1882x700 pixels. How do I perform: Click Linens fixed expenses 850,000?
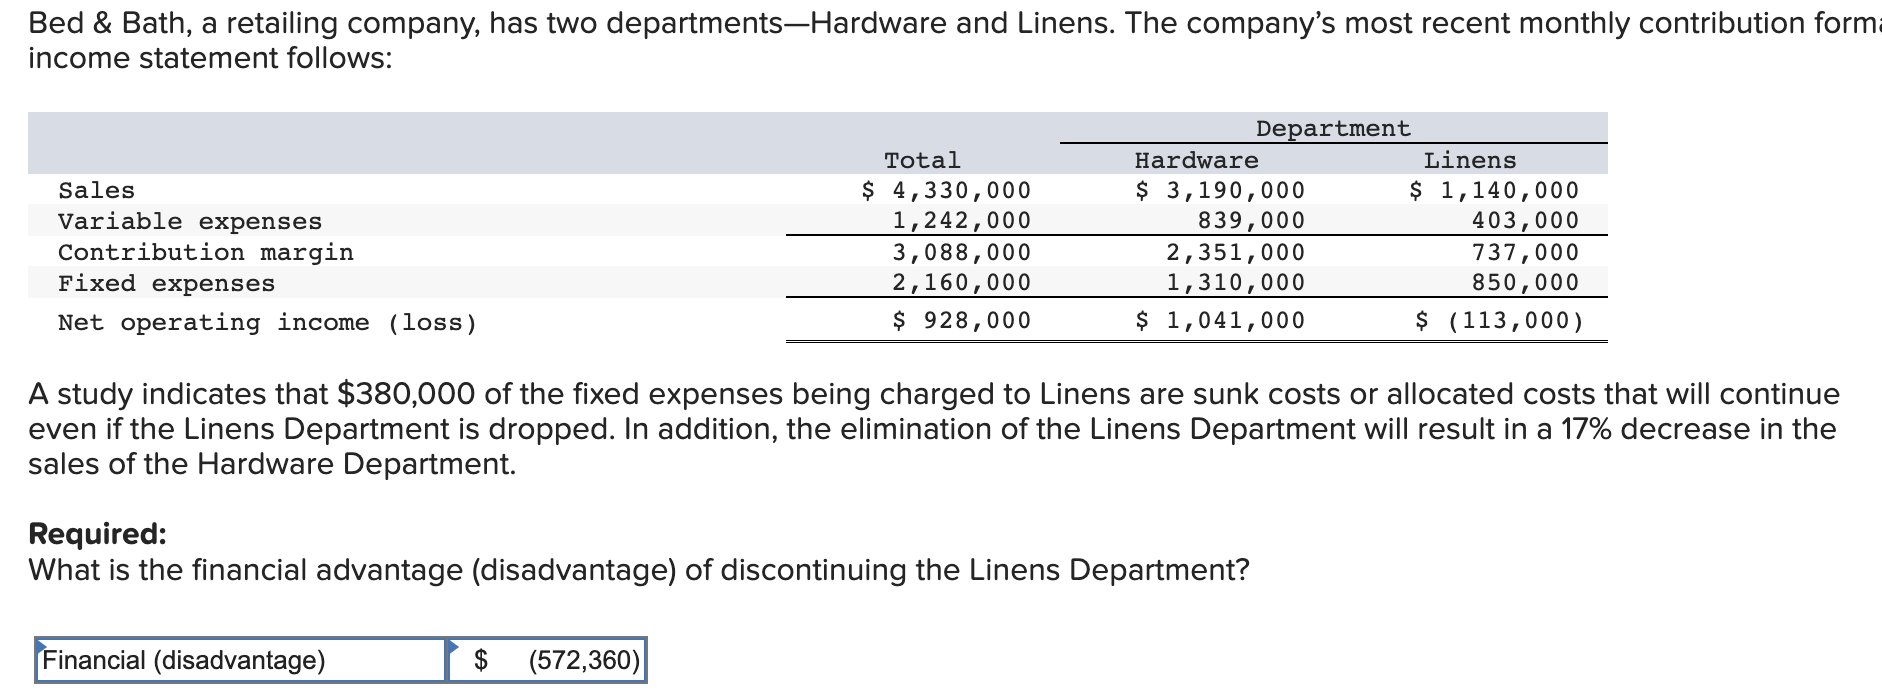[1525, 282]
